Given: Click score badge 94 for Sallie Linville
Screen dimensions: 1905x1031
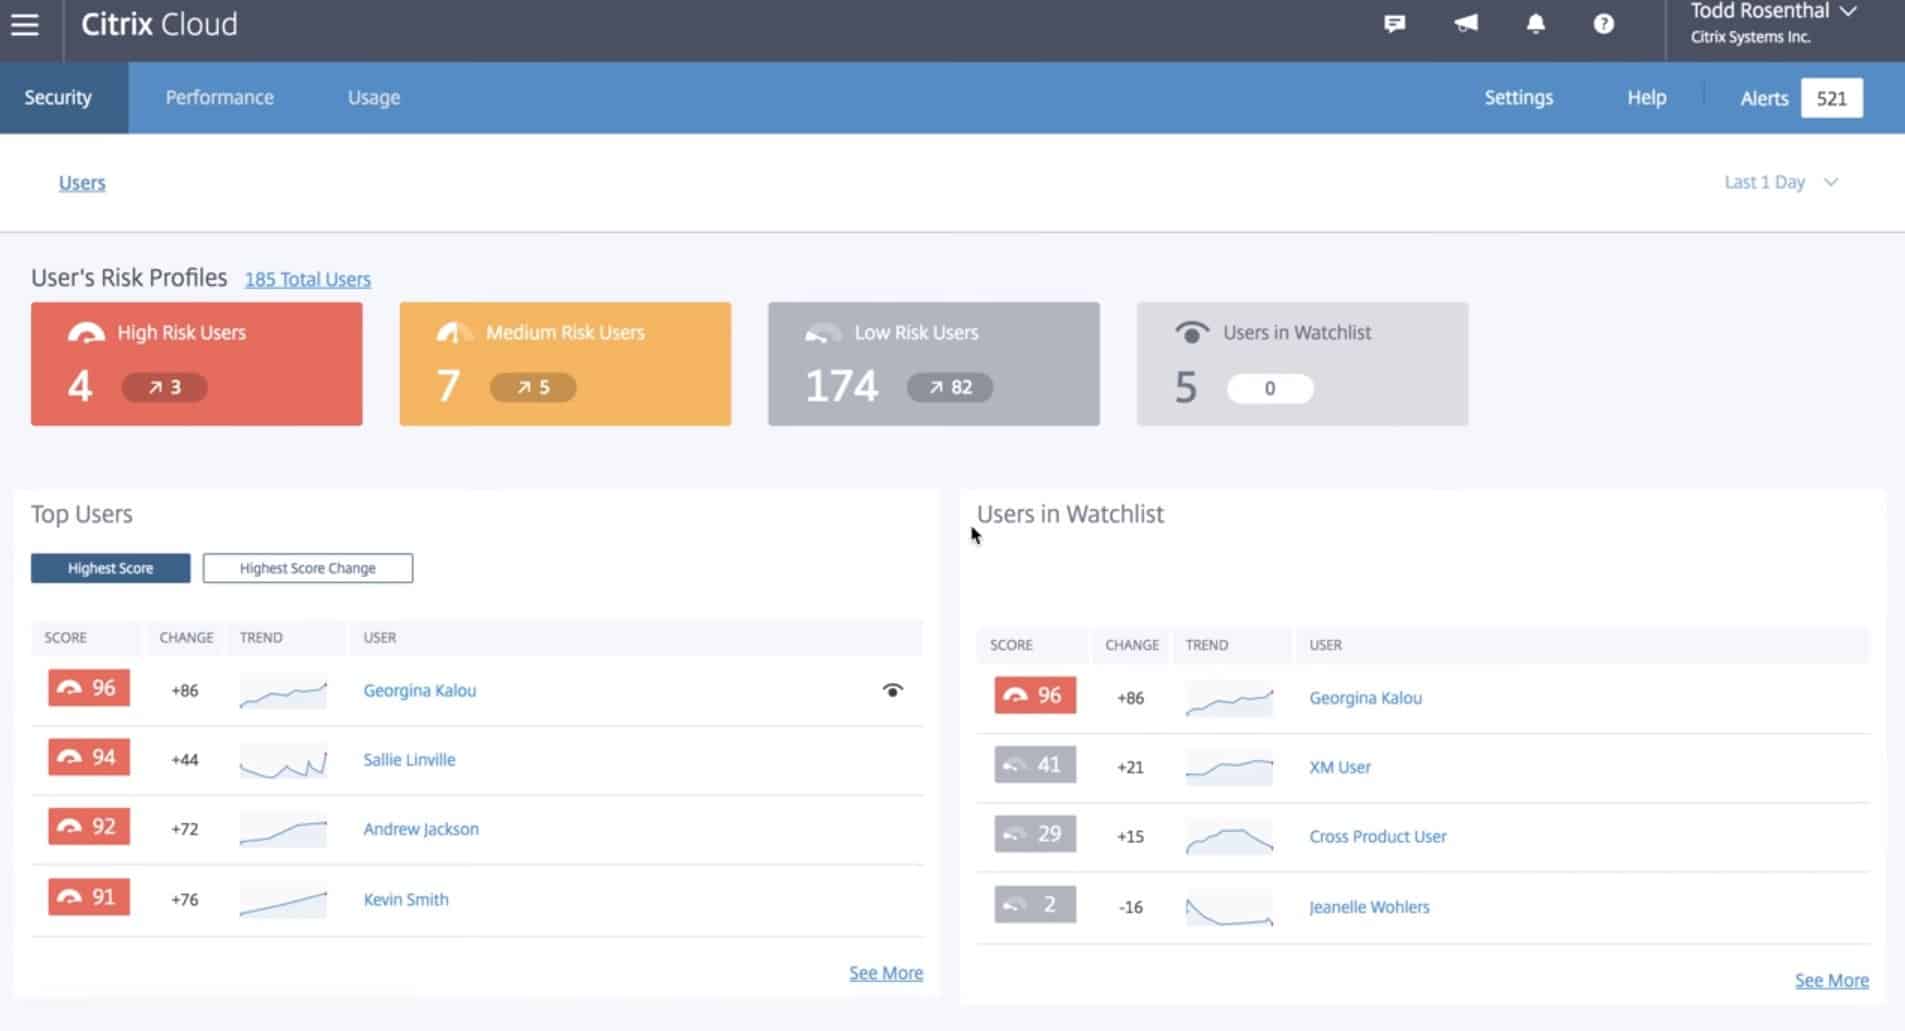Looking at the screenshot, I should (89, 757).
